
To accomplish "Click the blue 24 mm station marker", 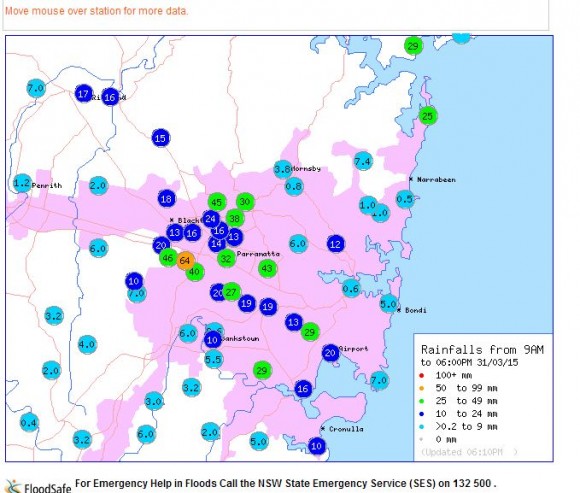I will point(211,219).
